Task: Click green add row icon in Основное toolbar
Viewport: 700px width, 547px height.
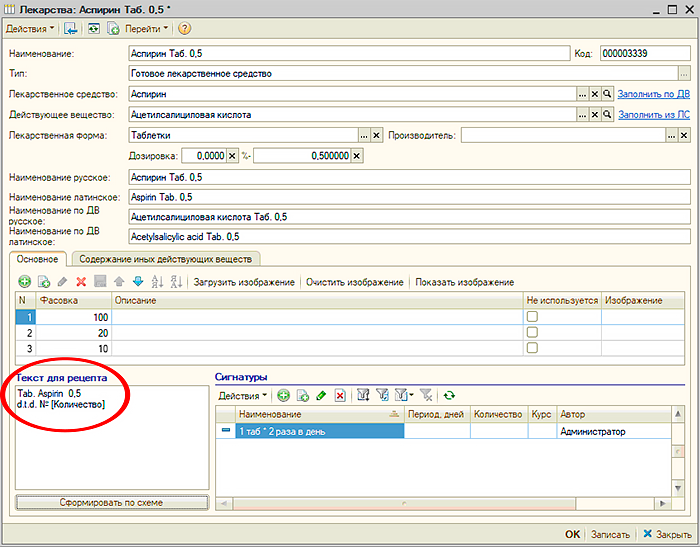Action: click(25, 283)
